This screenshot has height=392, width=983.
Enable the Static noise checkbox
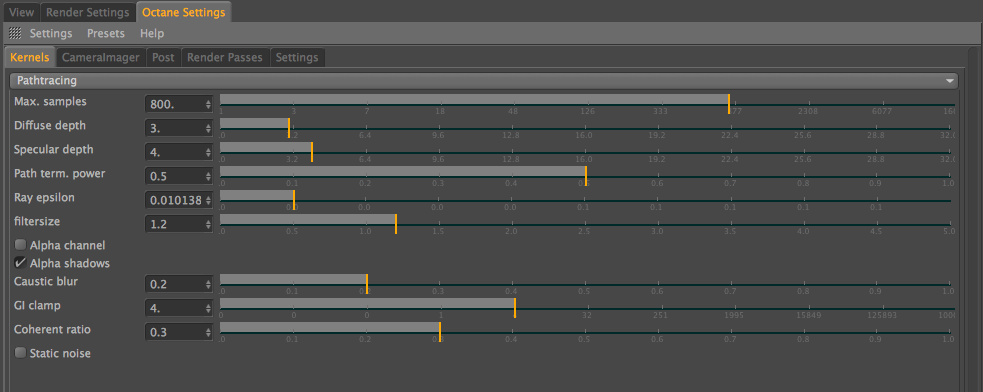point(20,353)
